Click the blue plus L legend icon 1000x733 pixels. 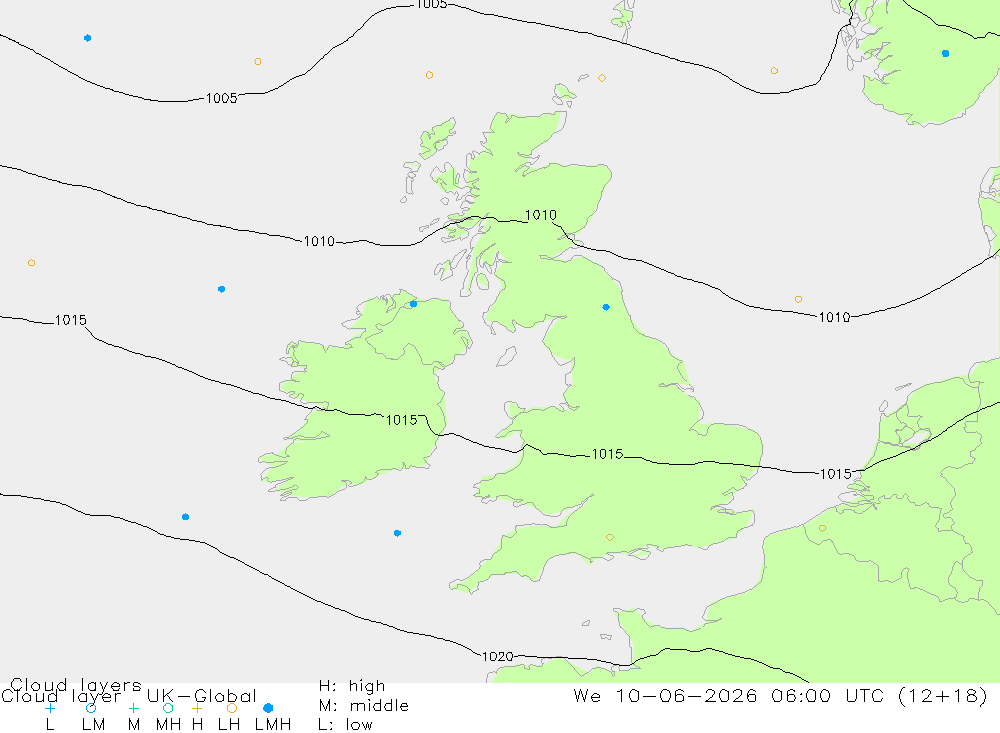[50, 708]
